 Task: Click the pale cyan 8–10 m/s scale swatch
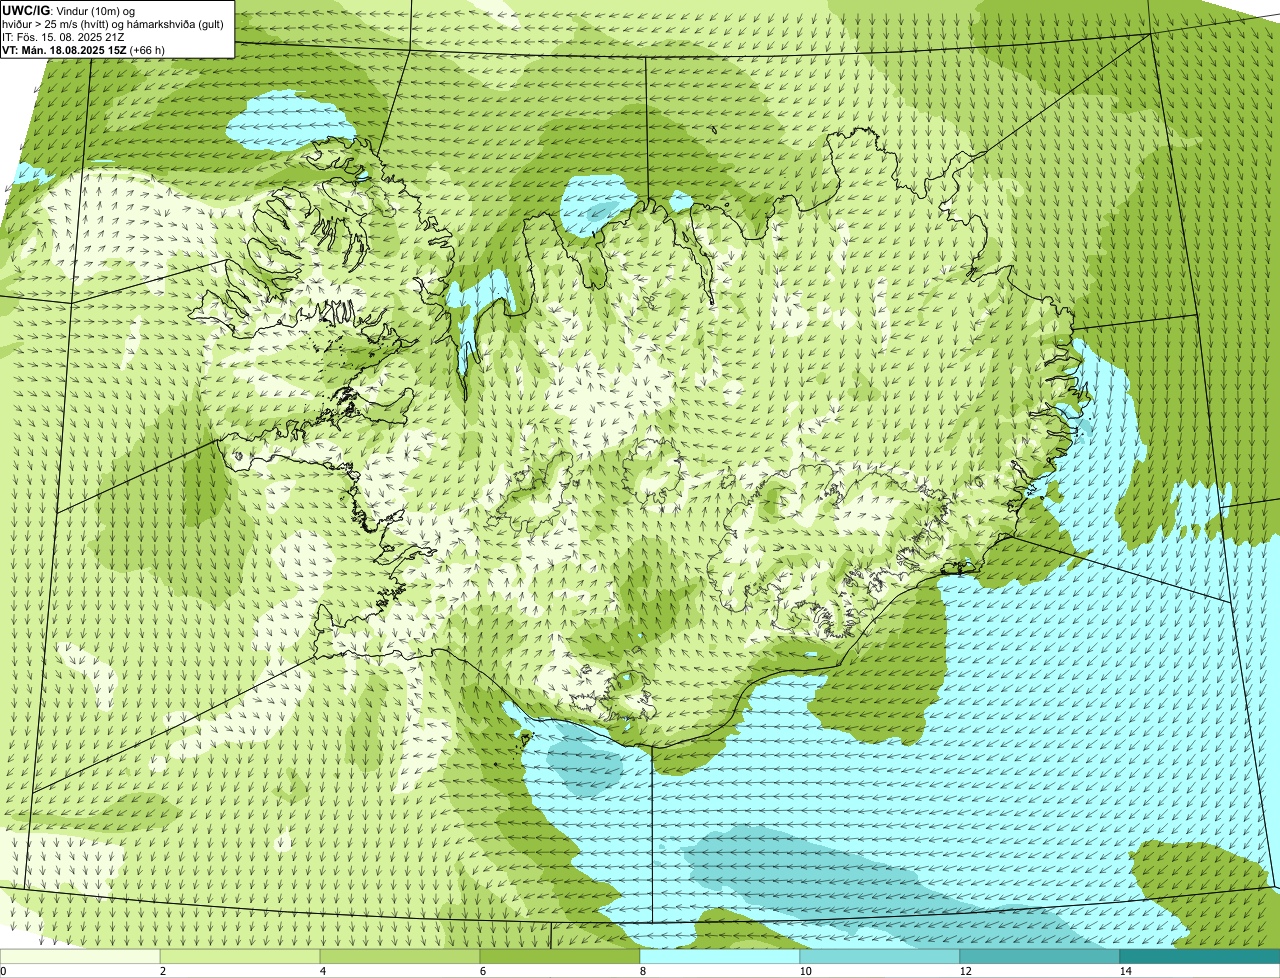pos(720,956)
